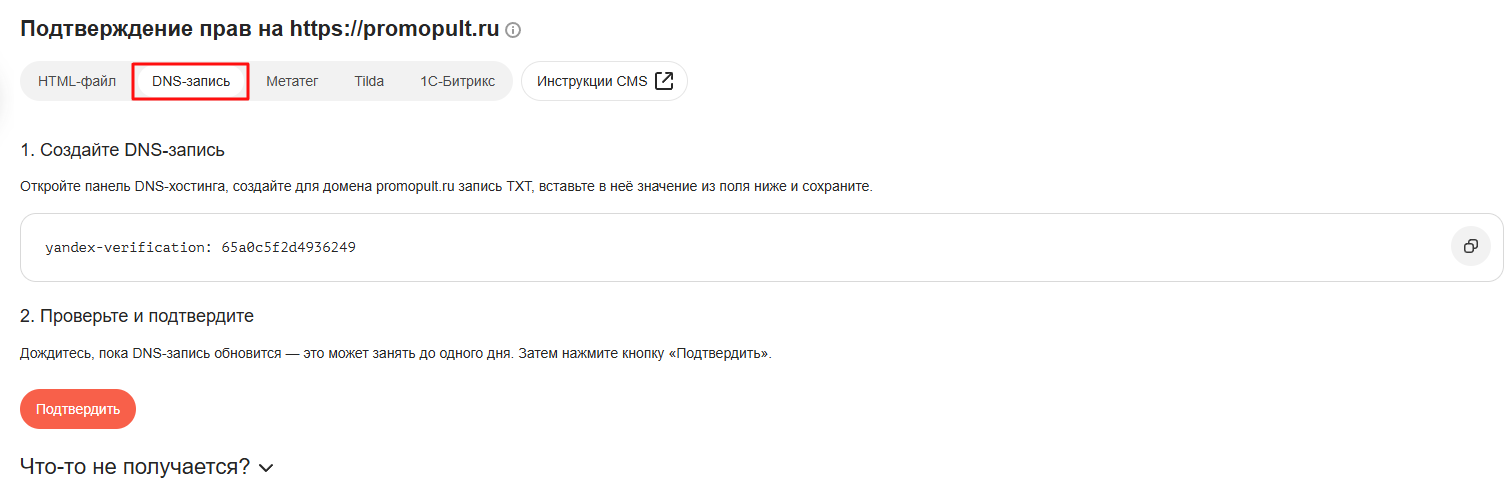Copy the verification code with the copy icon

(x=1470, y=246)
